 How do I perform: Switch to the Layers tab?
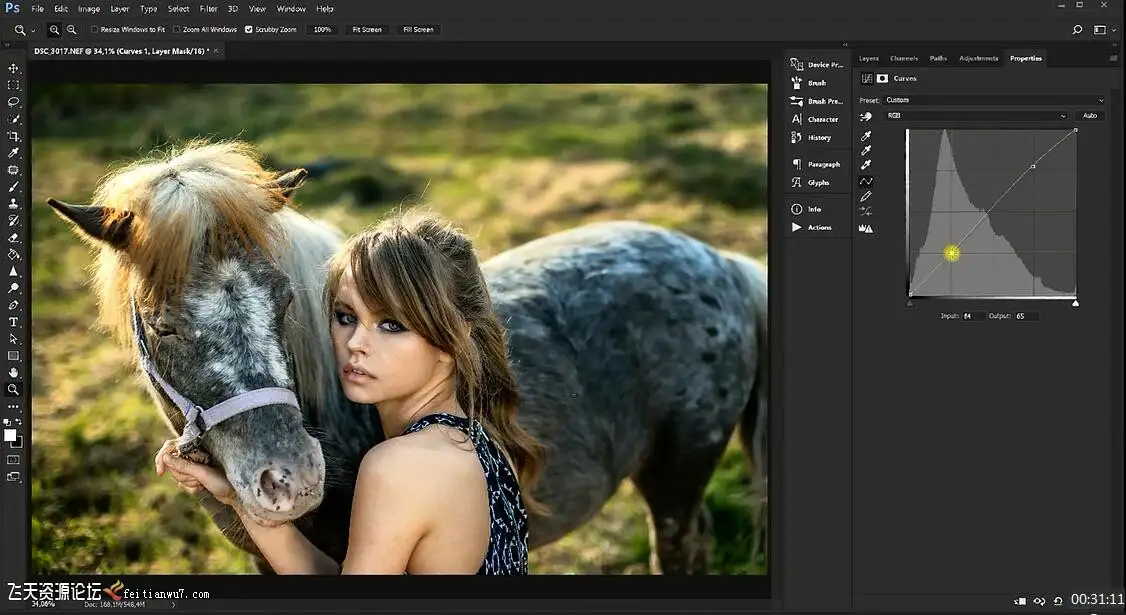click(868, 58)
